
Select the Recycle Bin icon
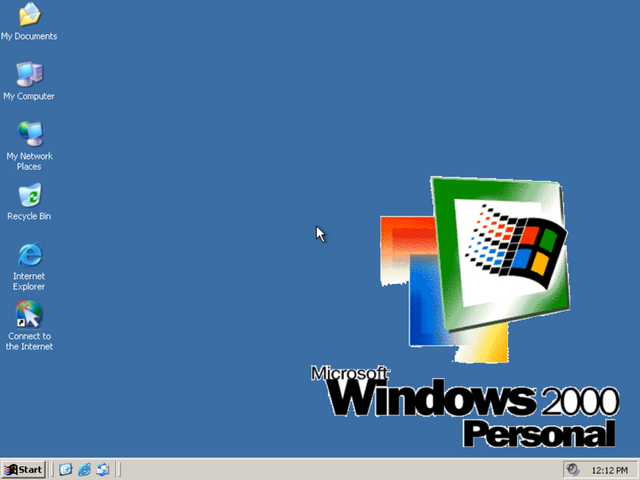(29, 202)
